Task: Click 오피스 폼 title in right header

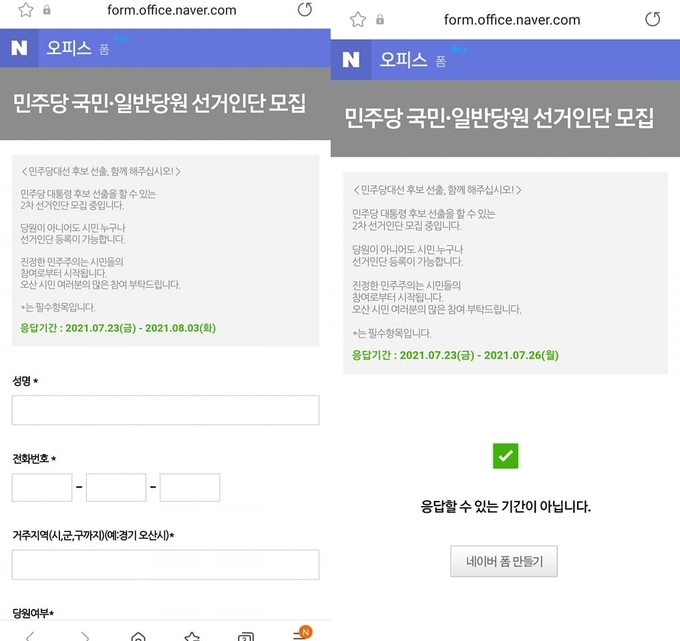Action: tap(412, 60)
